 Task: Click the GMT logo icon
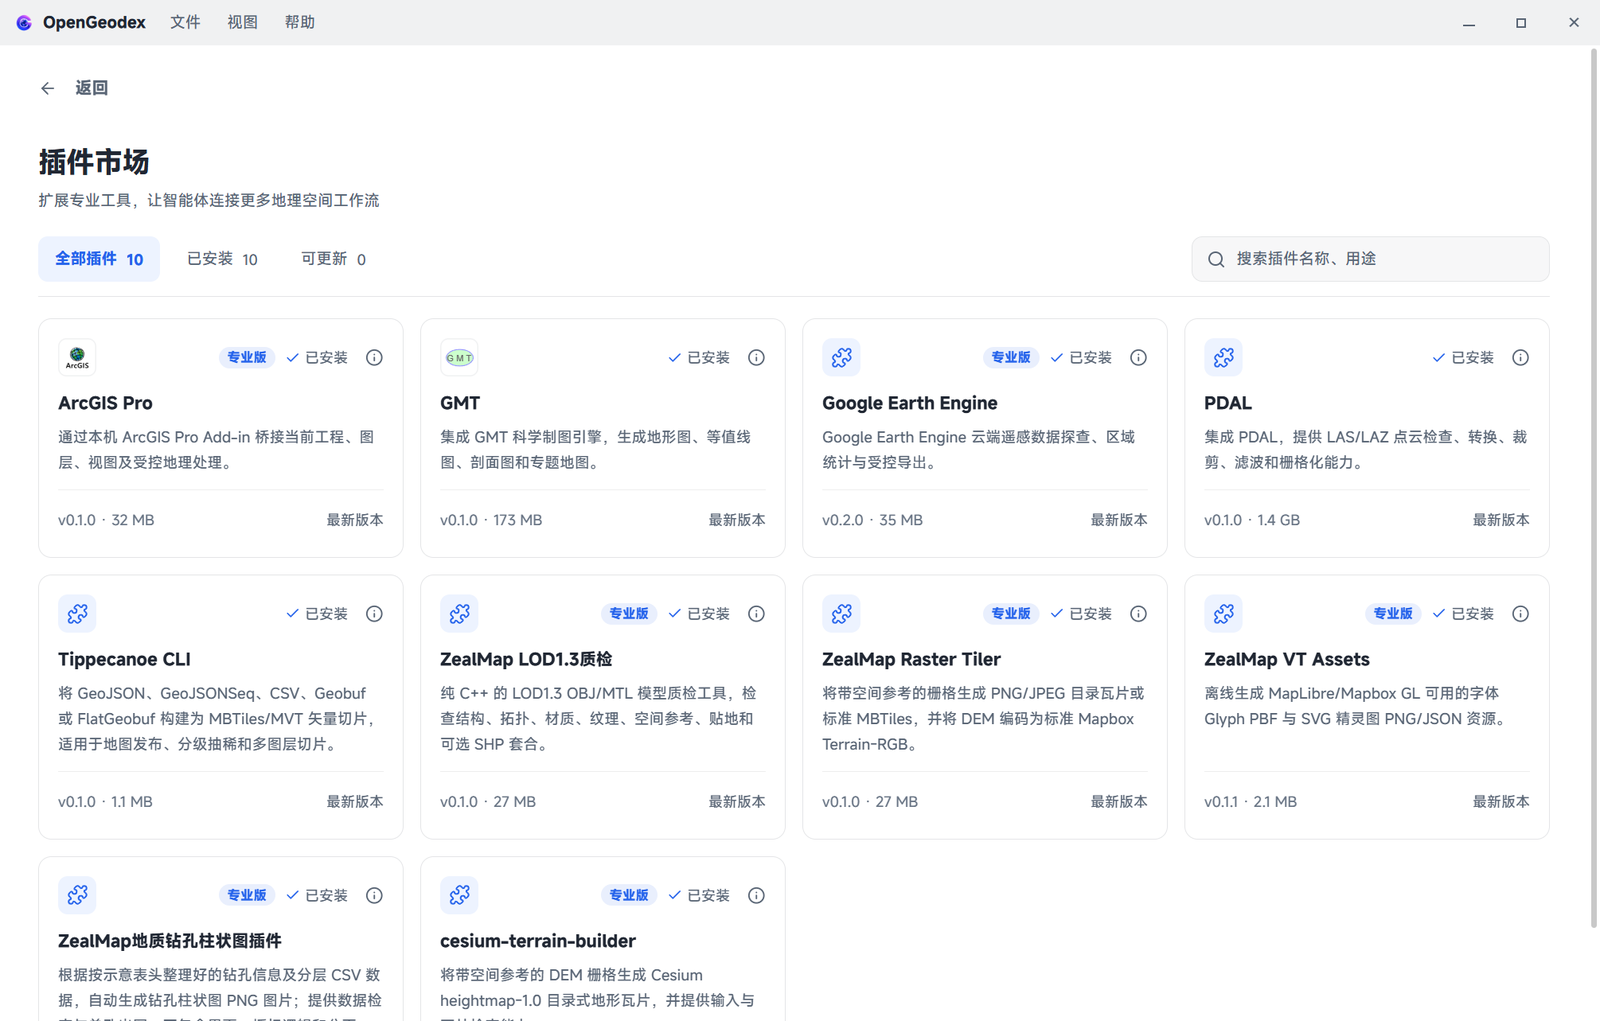point(459,358)
